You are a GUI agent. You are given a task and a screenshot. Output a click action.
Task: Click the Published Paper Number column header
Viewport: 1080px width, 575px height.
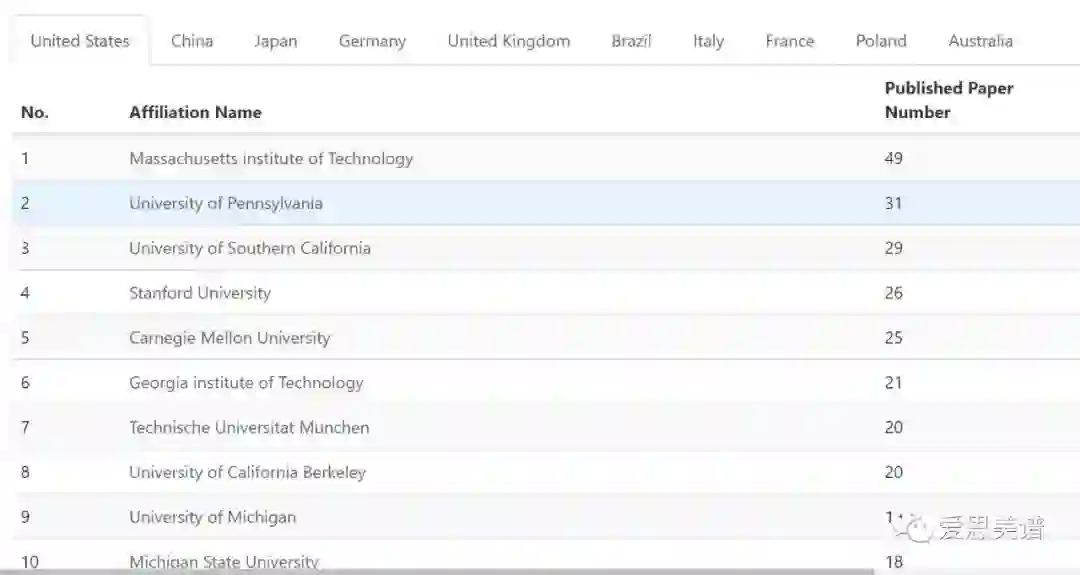point(948,100)
